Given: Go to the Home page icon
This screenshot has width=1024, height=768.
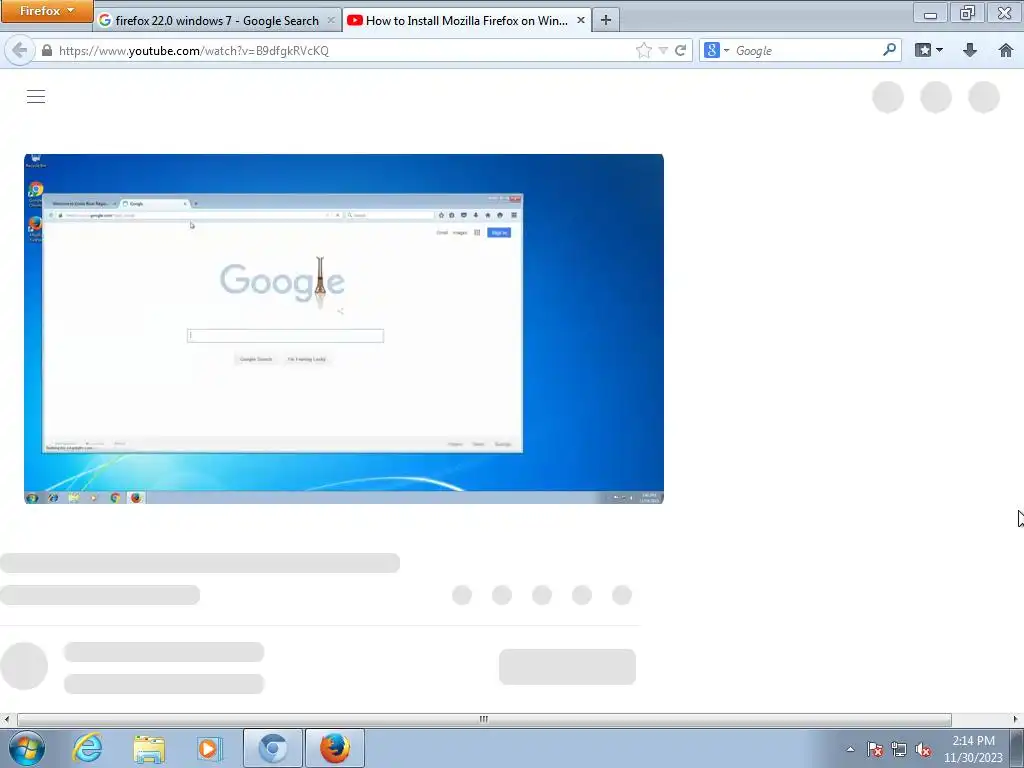Looking at the screenshot, I should [1006, 50].
